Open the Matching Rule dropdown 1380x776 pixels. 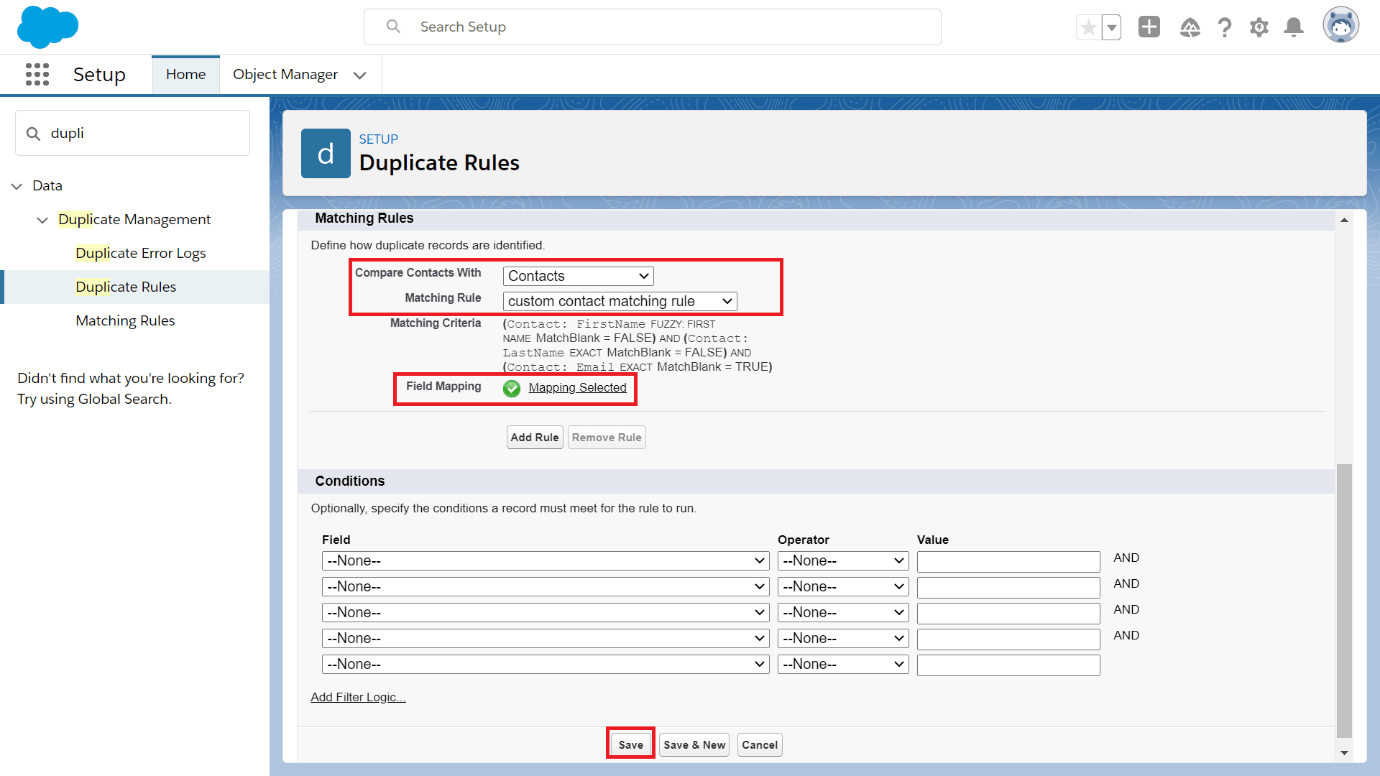click(x=620, y=301)
